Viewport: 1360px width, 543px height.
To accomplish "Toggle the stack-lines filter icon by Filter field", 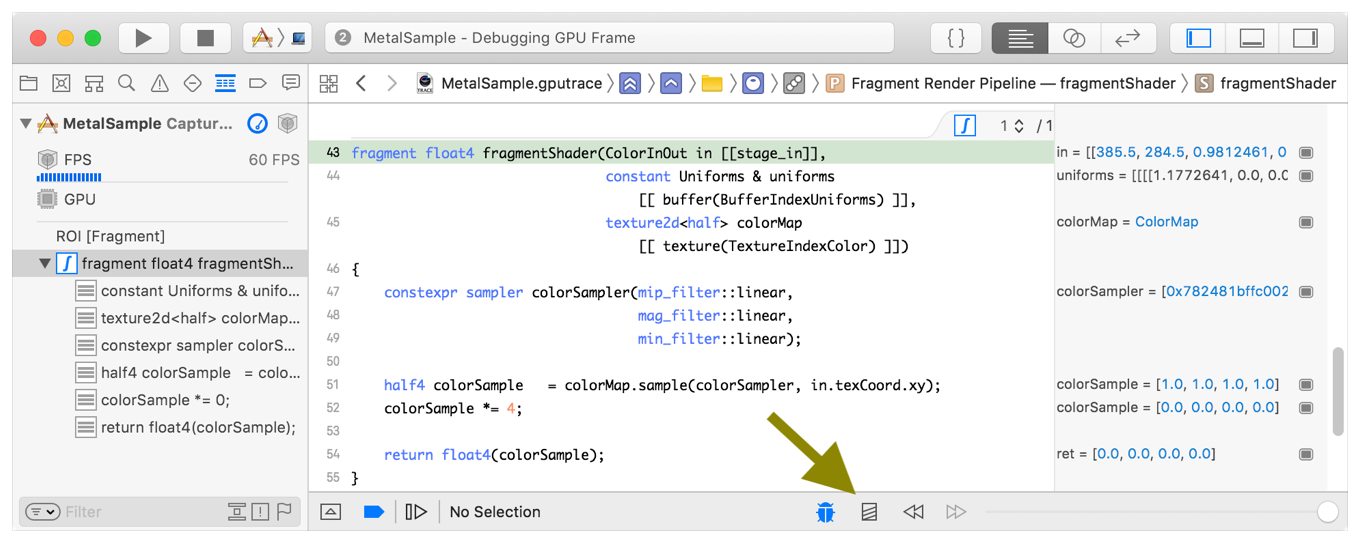I will click(237, 512).
